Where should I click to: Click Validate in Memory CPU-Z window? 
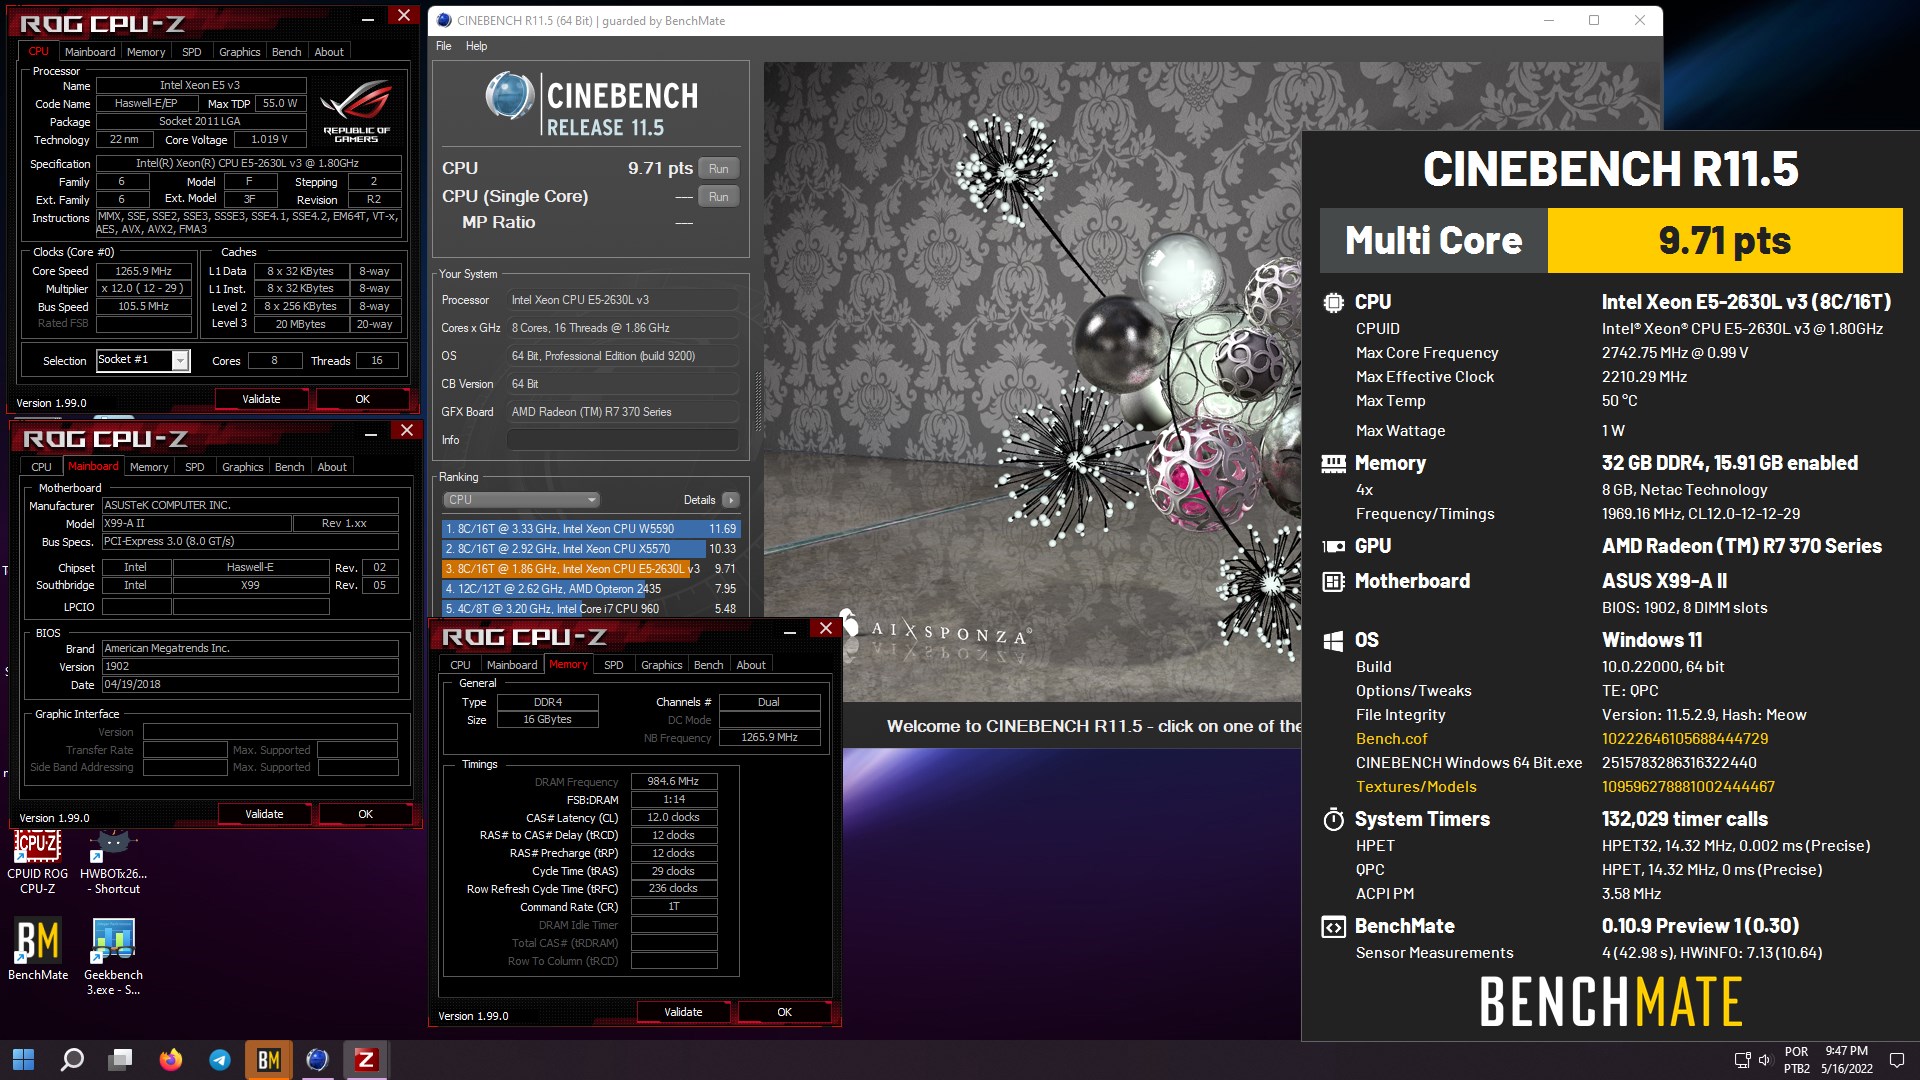click(x=683, y=1012)
